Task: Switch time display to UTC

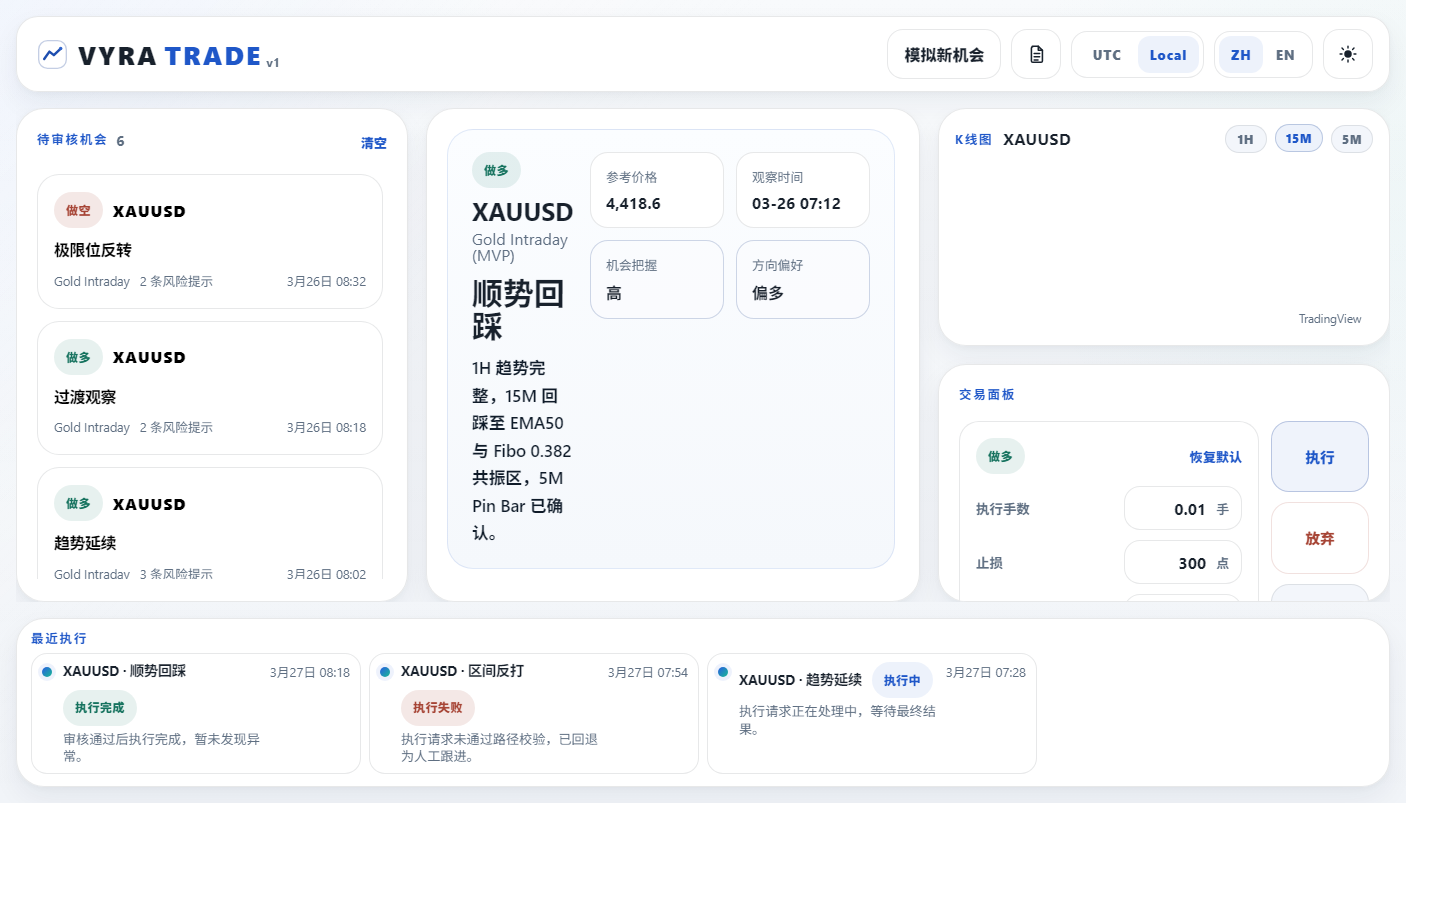Action: pyautogui.click(x=1106, y=55)
